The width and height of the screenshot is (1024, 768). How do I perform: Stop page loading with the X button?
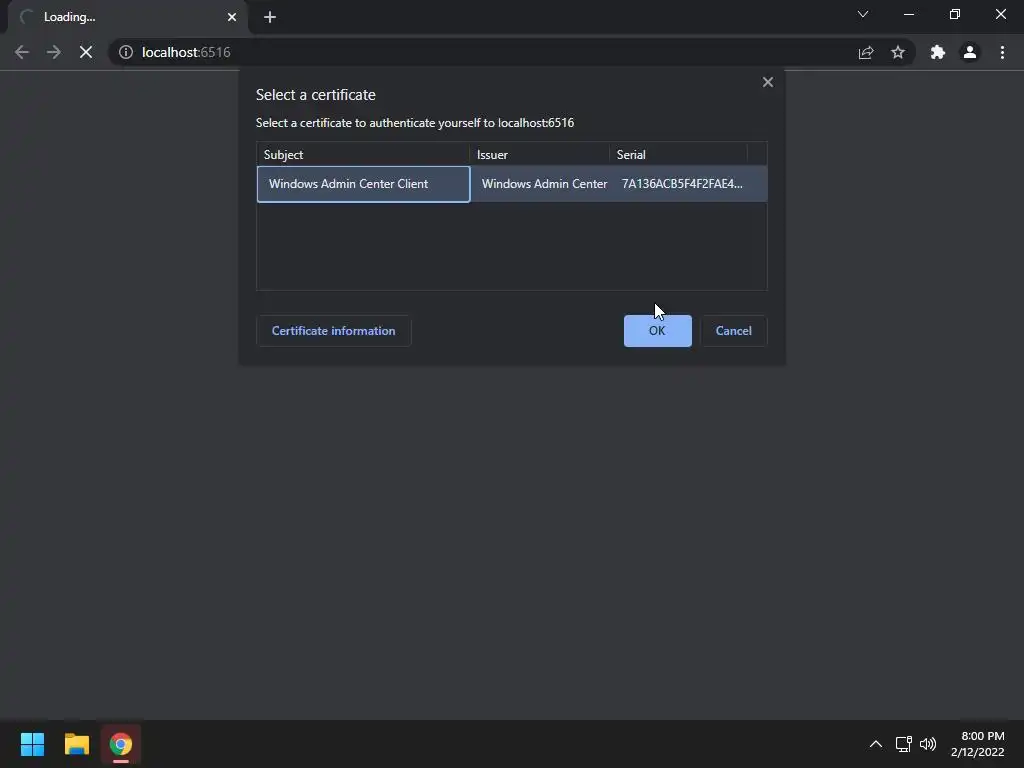click(x=86, y=52)
